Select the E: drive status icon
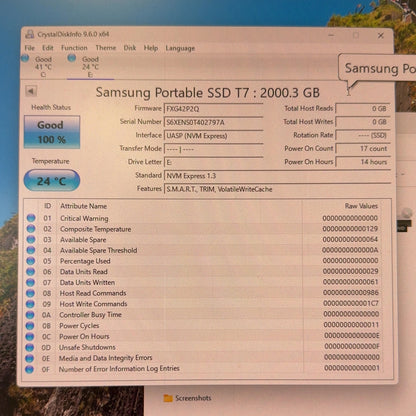416x416 pixels. 72,58
